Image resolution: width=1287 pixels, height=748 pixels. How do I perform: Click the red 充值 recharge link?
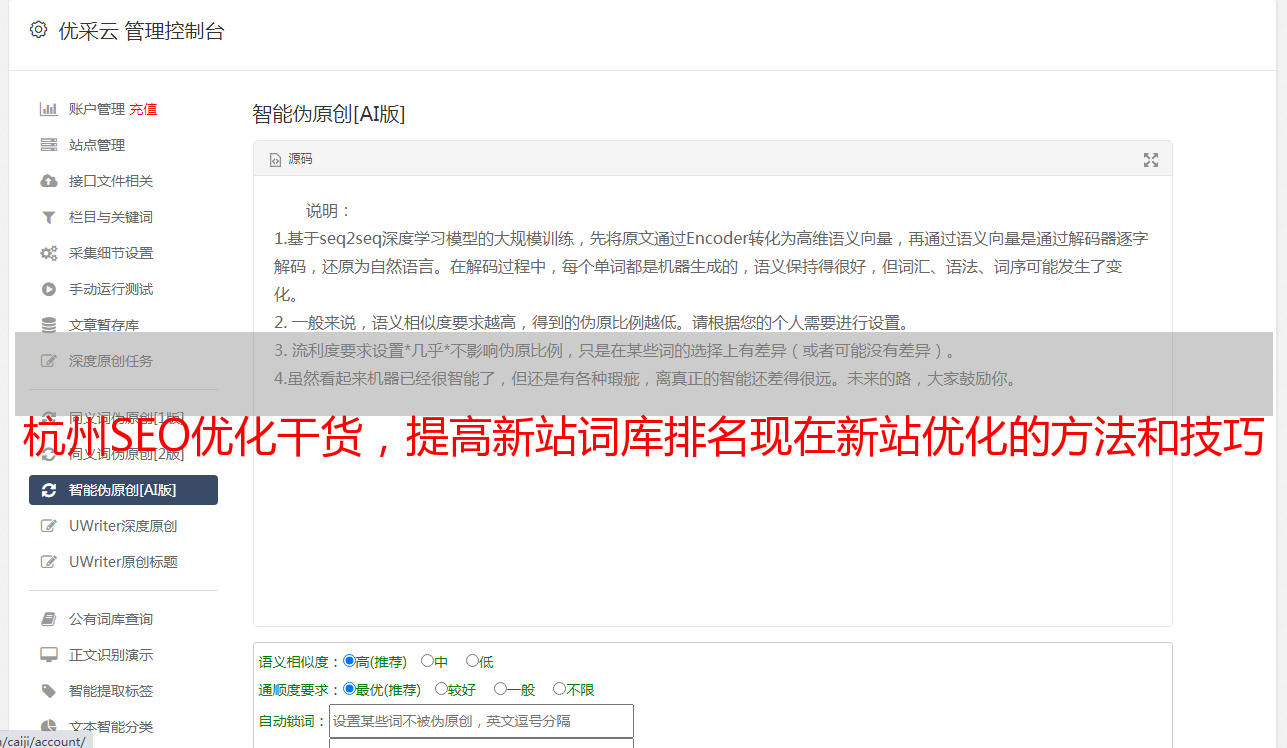(143, 109)
